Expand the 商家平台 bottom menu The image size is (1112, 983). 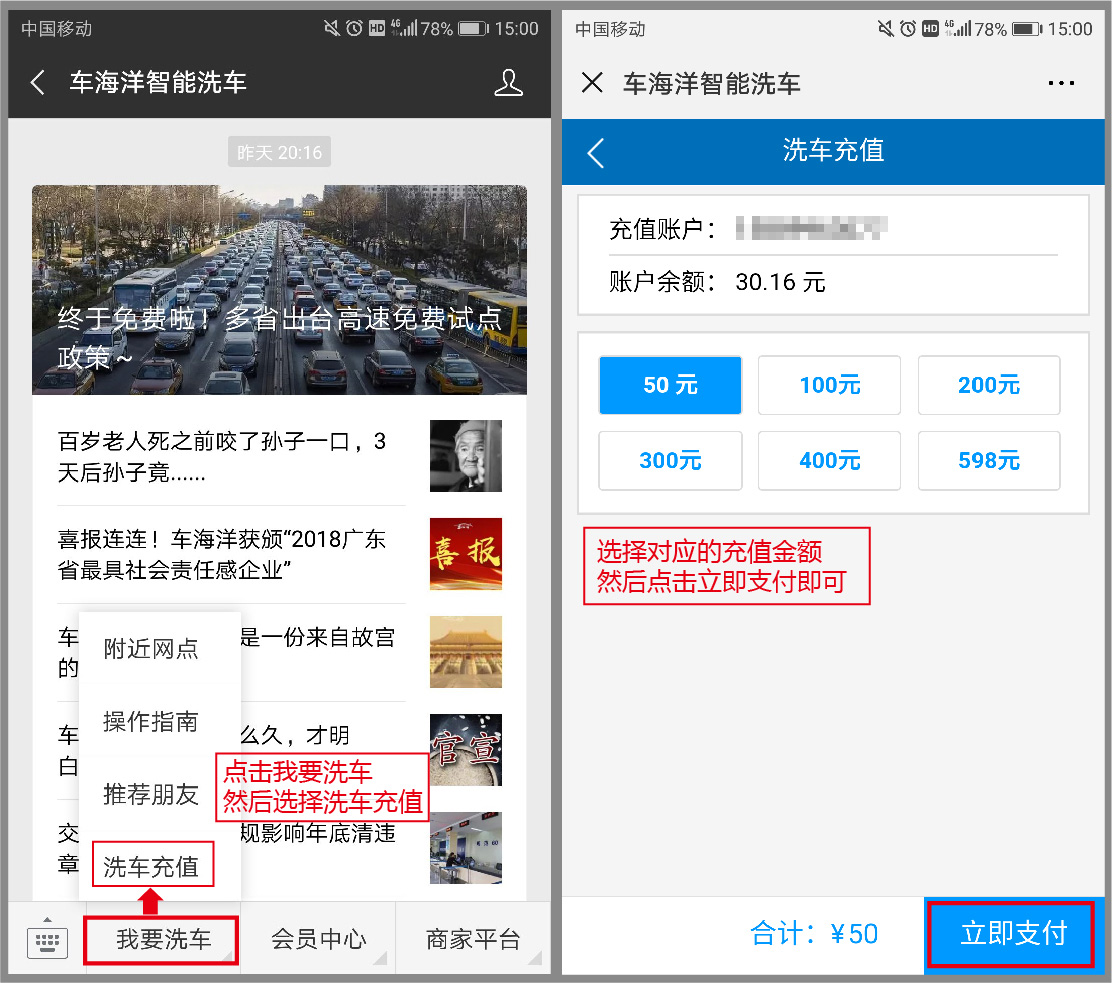(x=473, y=940)
